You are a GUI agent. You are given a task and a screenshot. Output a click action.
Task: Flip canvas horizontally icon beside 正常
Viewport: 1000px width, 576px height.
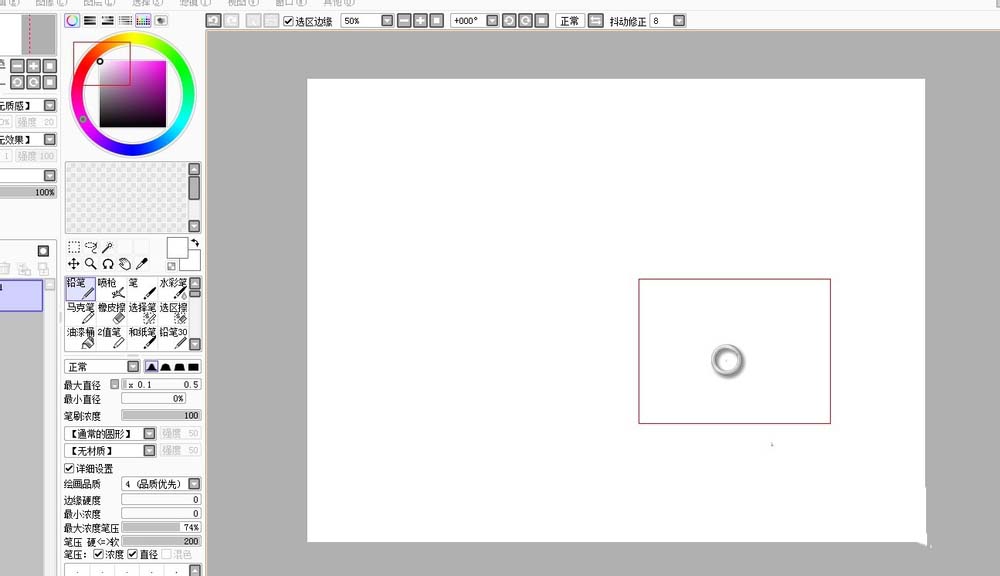[596, 20]
